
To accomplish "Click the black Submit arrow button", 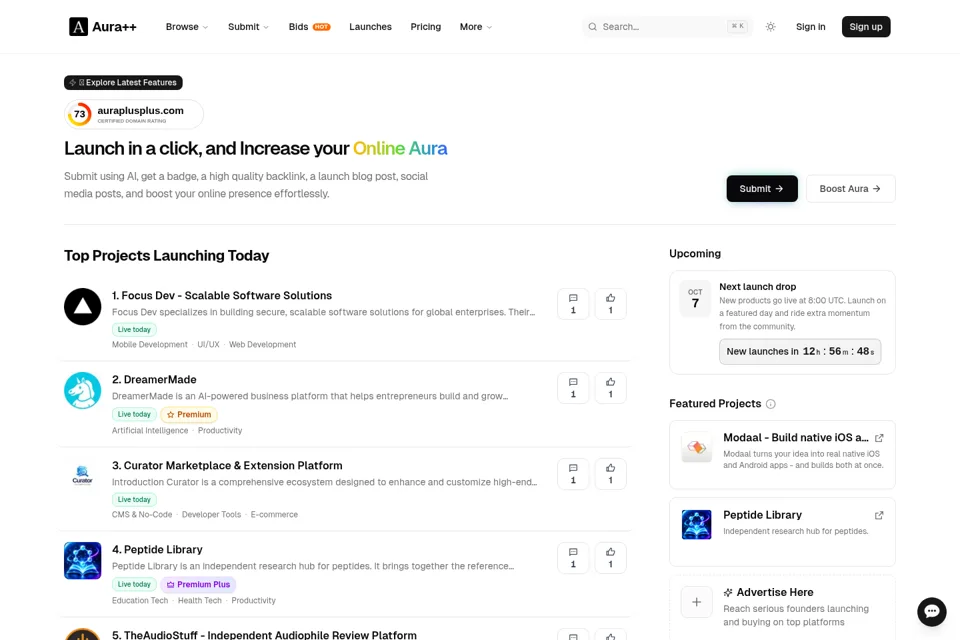I will (x=762, y=189).
